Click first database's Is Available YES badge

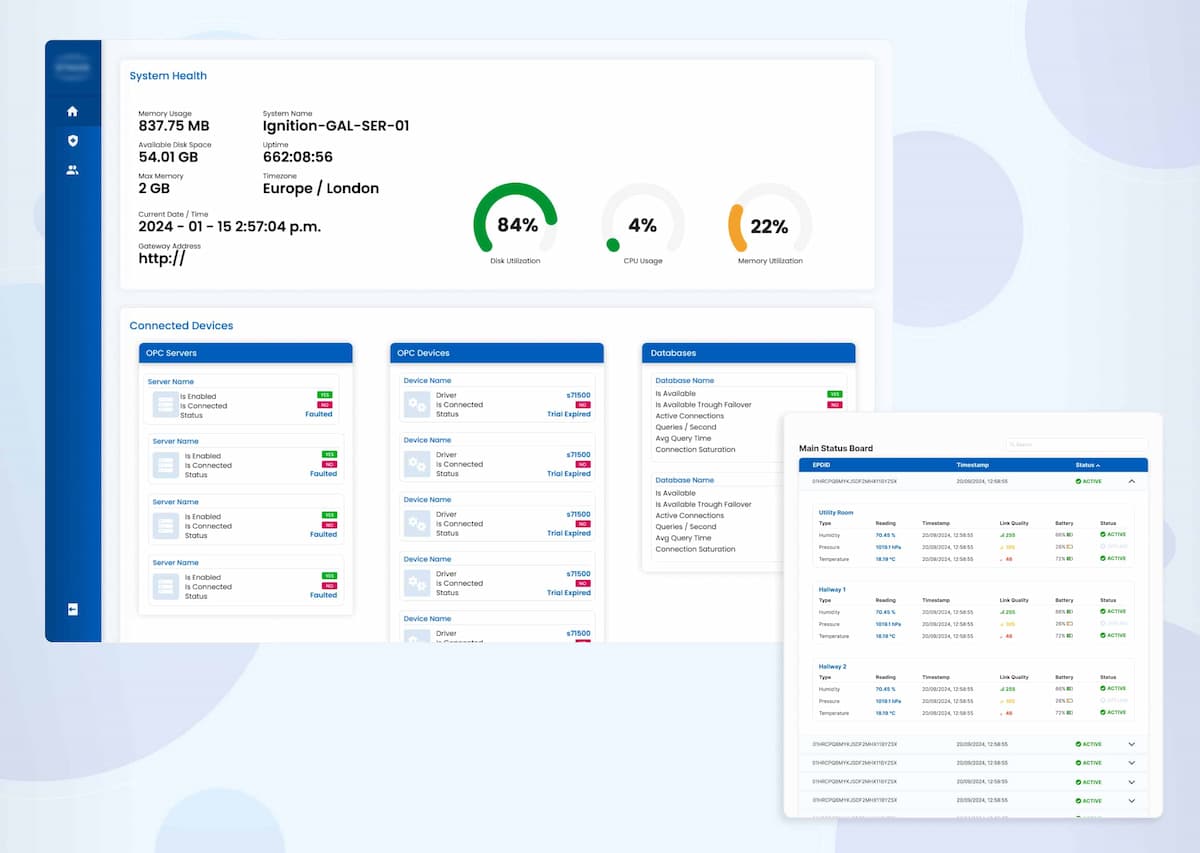click(834, 394)
